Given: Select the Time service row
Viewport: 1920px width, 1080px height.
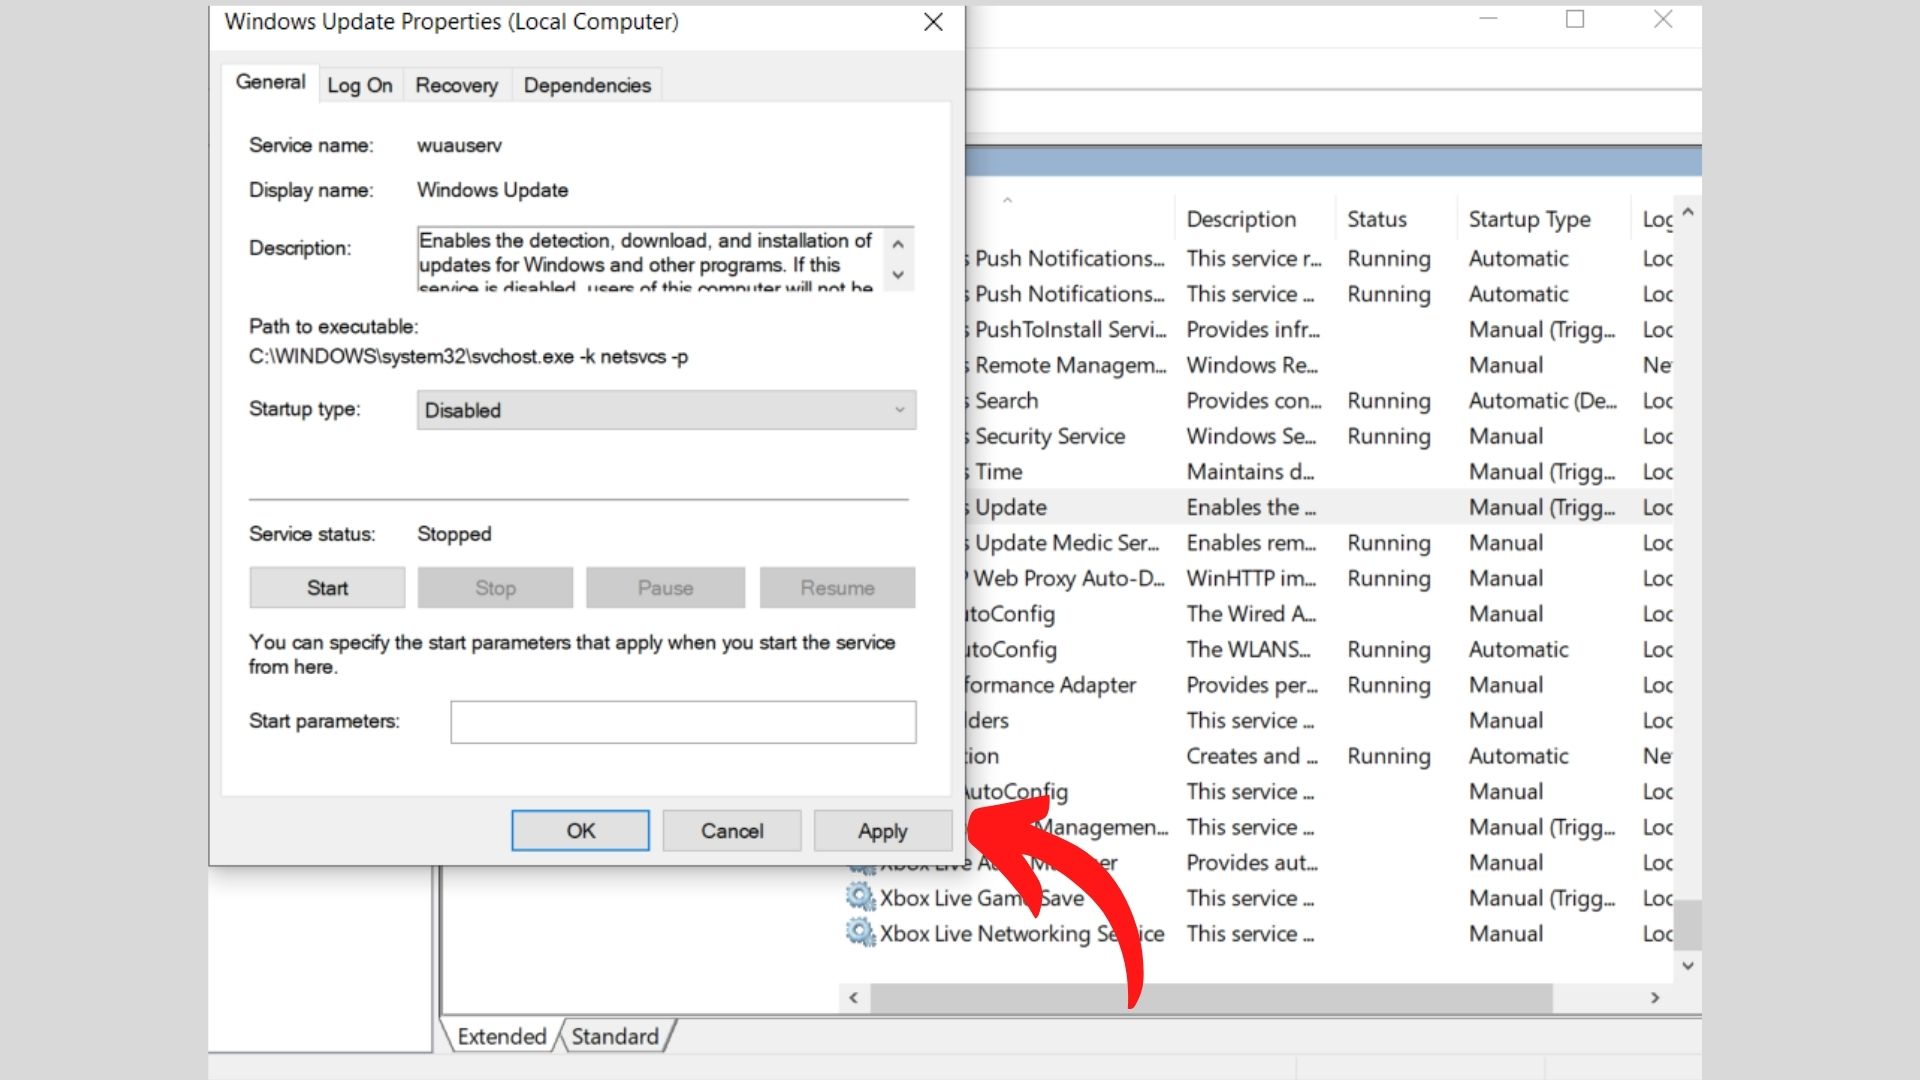Looking at the screenshot, I should (1318, 472).
